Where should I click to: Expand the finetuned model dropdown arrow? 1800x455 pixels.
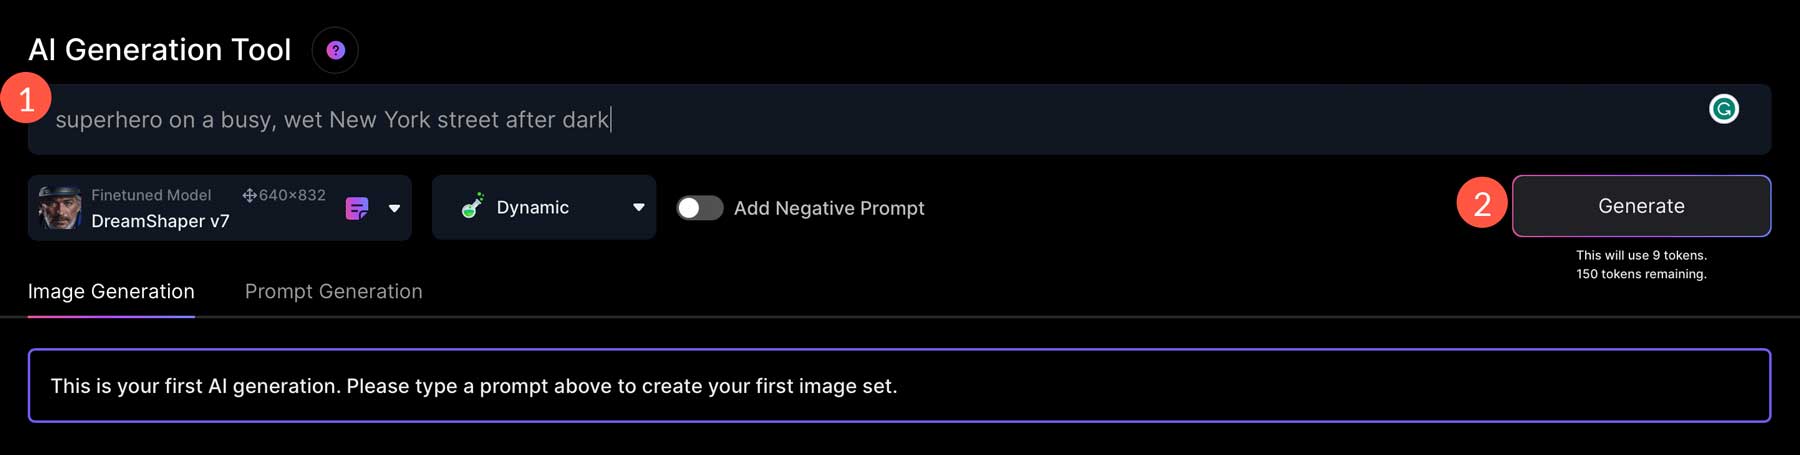point(394,208)
